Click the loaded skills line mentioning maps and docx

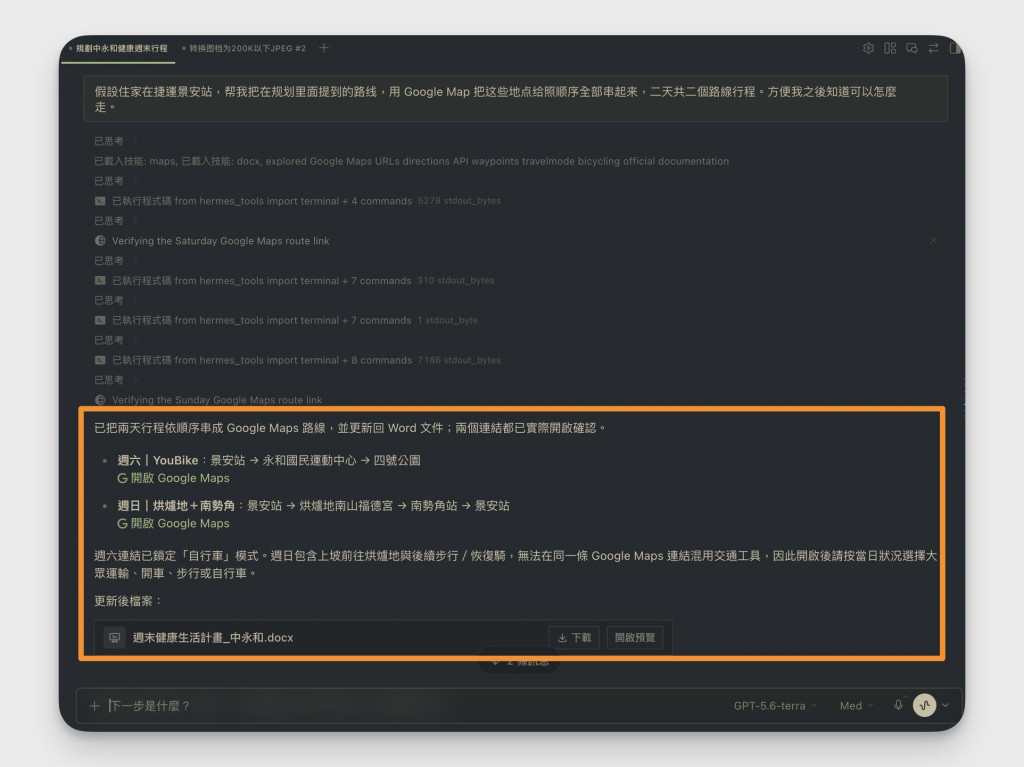pyautogui.click(x=411, y=161)
